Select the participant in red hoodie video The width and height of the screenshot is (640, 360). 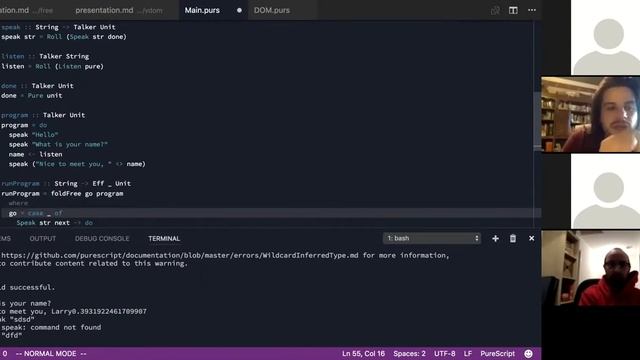click(x=591, y=268)
